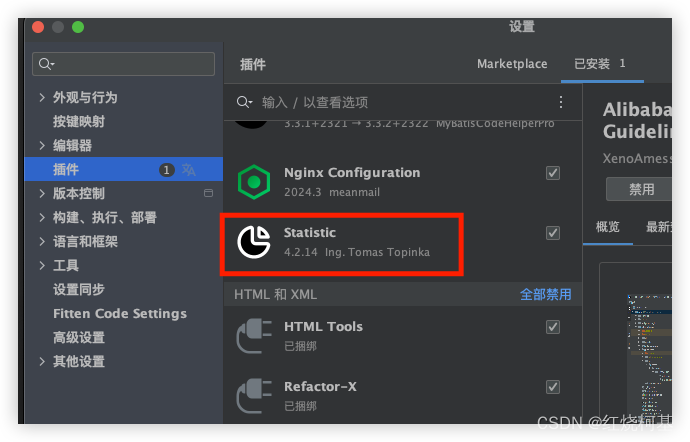Click 全部禁用 link for HTML 和 XML
Image resolution: width=690 pixels, height=442 pixels.
[x=546, y=295]
